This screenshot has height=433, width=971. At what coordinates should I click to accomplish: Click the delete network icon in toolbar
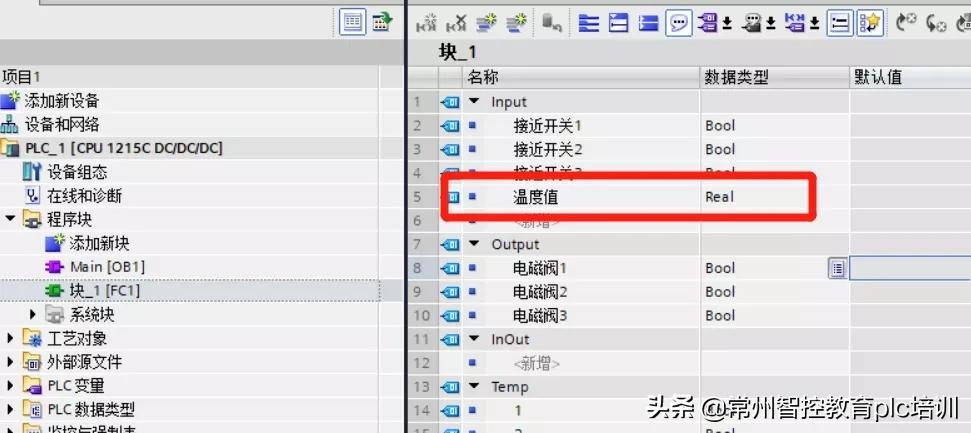pos(456,22)
